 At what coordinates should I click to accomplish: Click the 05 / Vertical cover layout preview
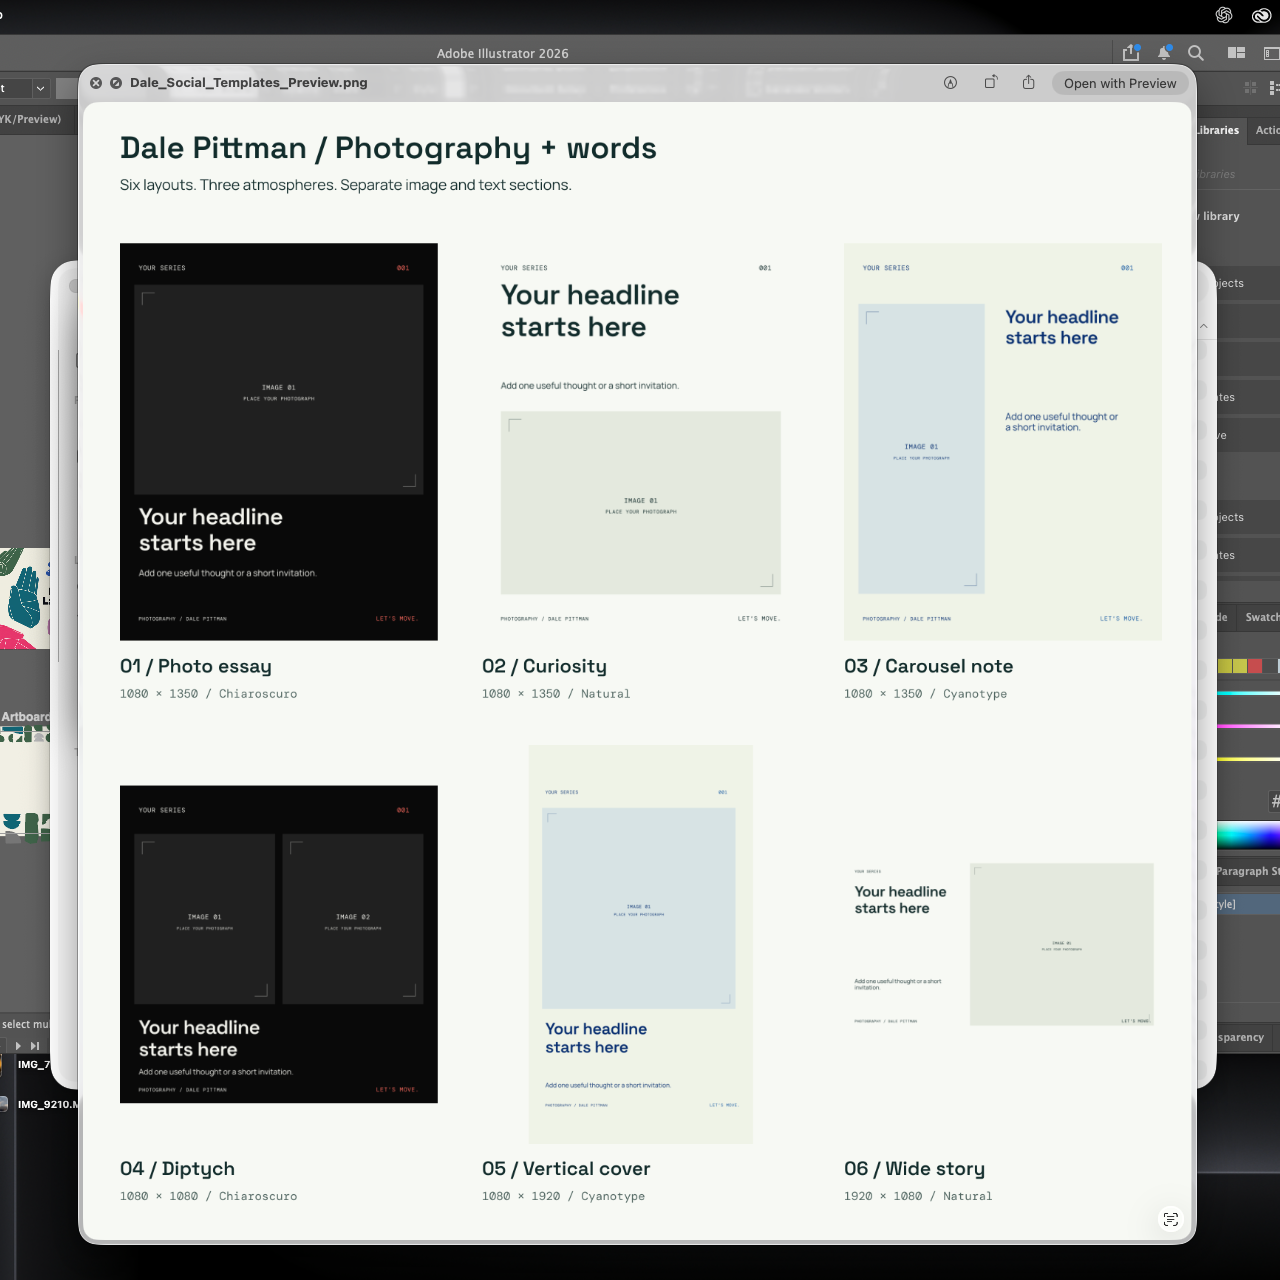tap(641, 944)
